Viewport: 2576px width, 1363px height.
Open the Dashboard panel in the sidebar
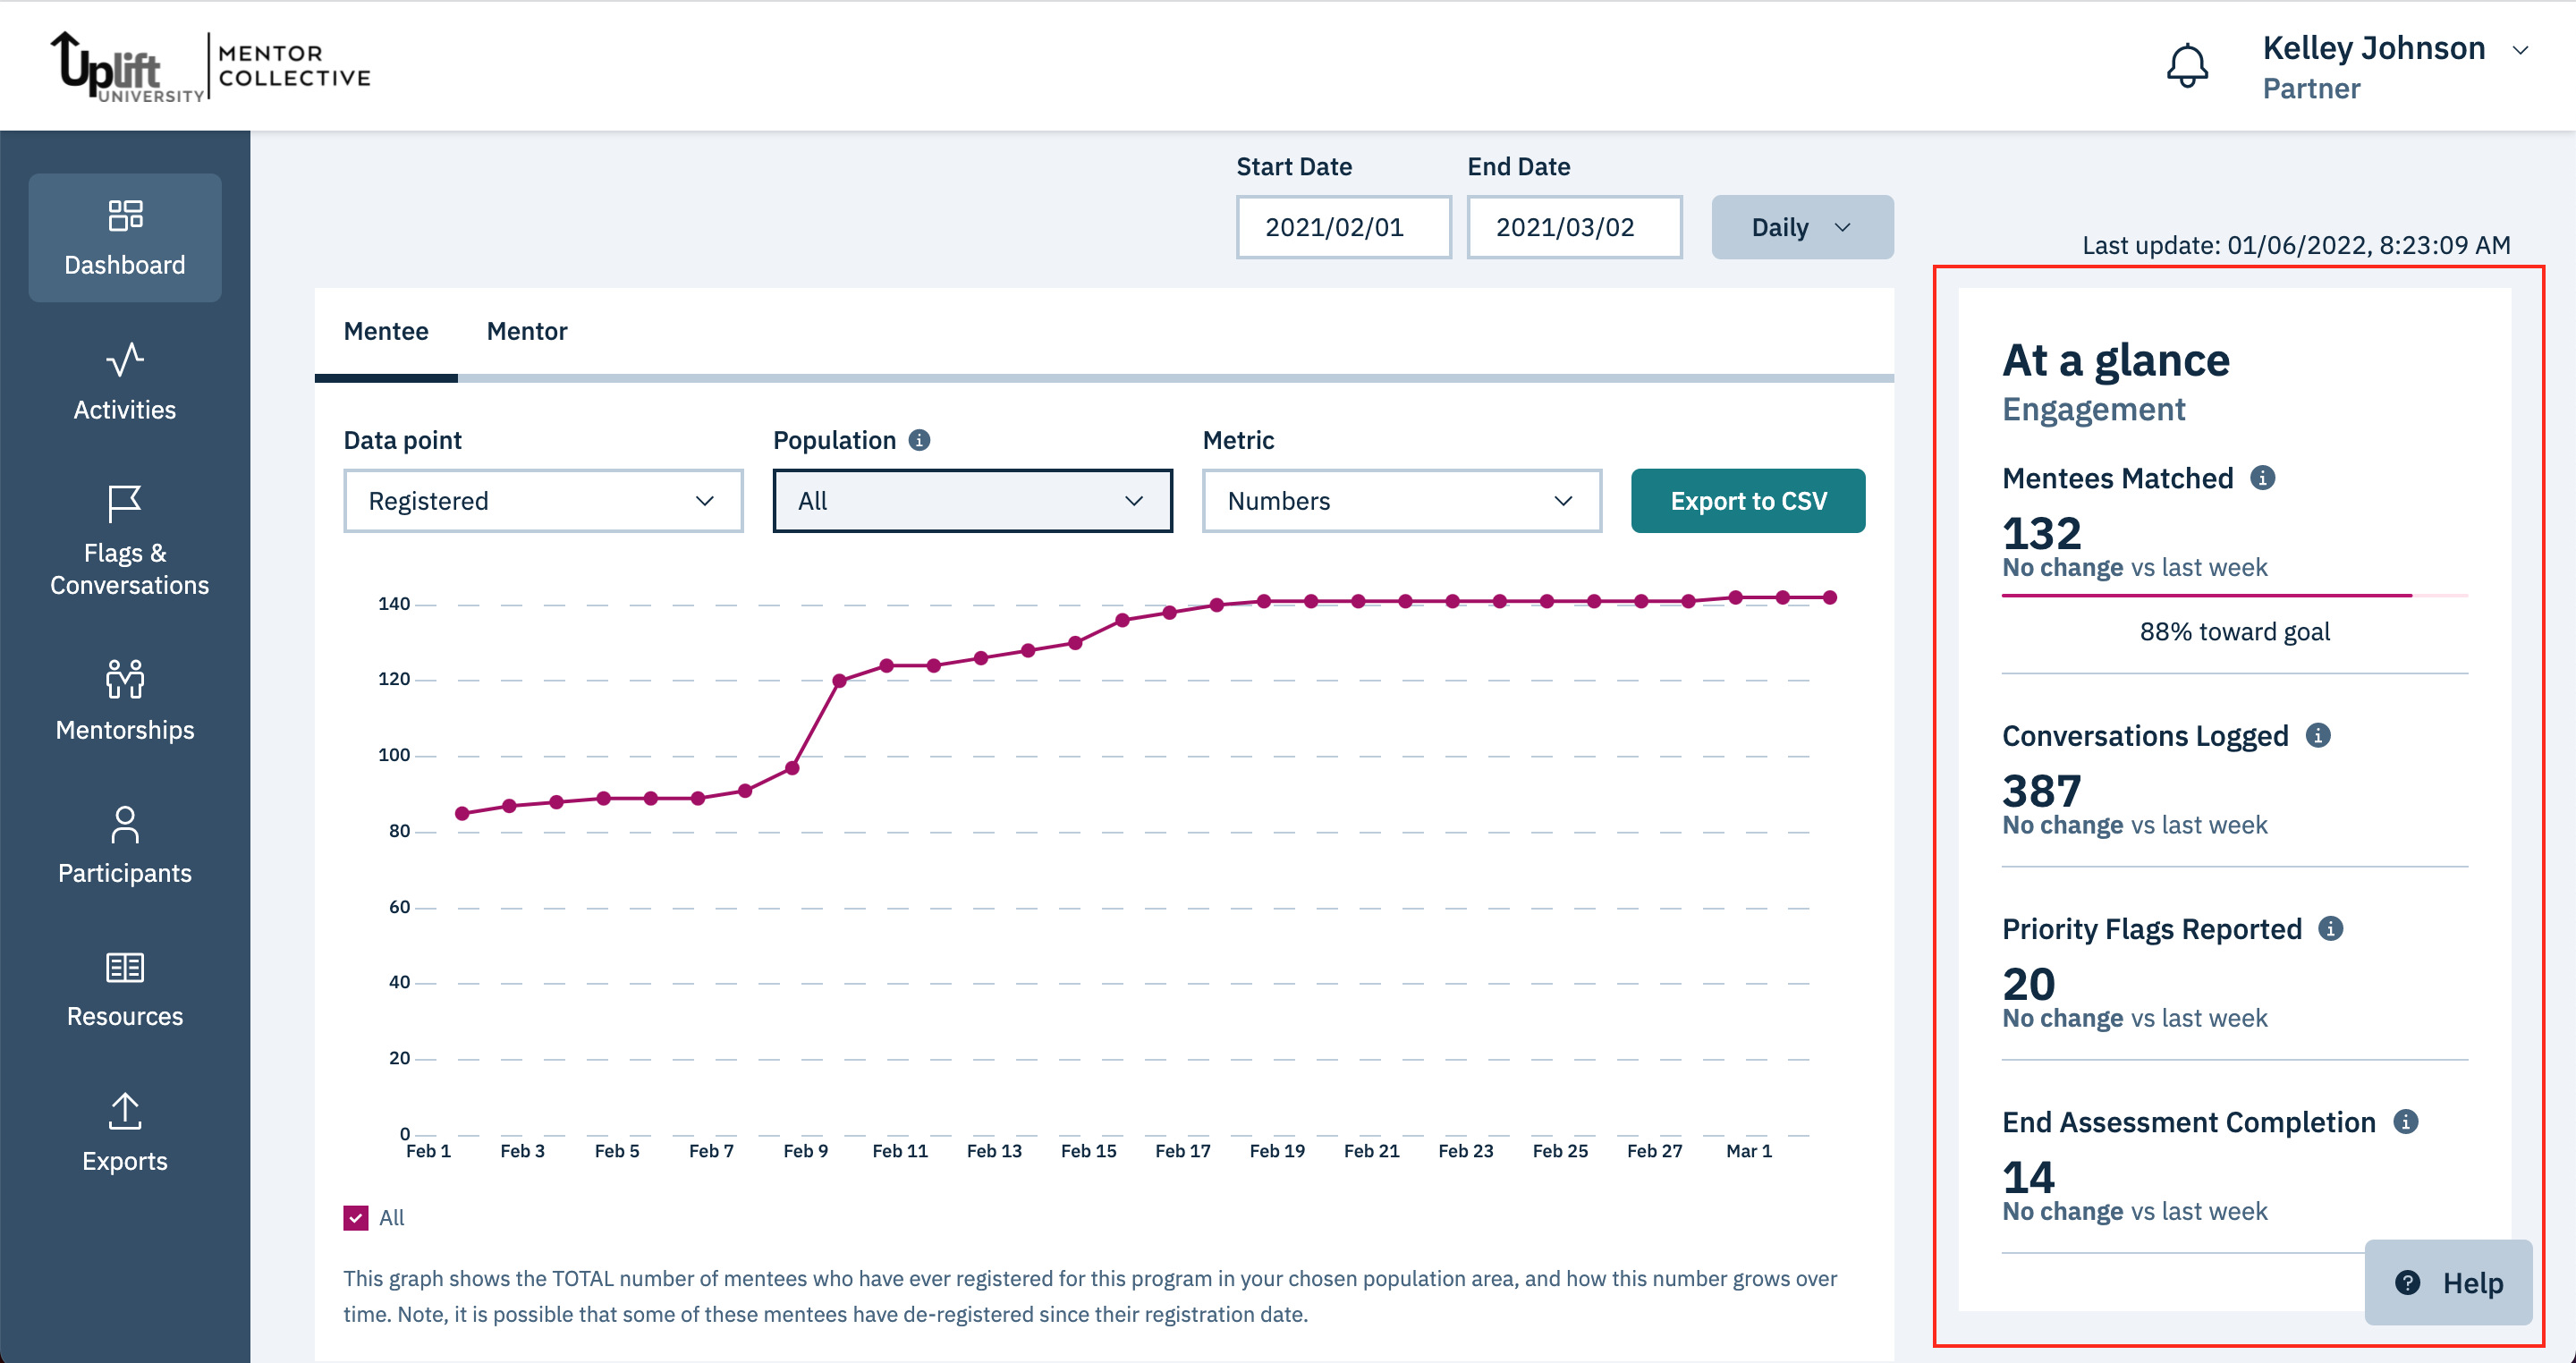pyautogui.click(x=124, y=238)
